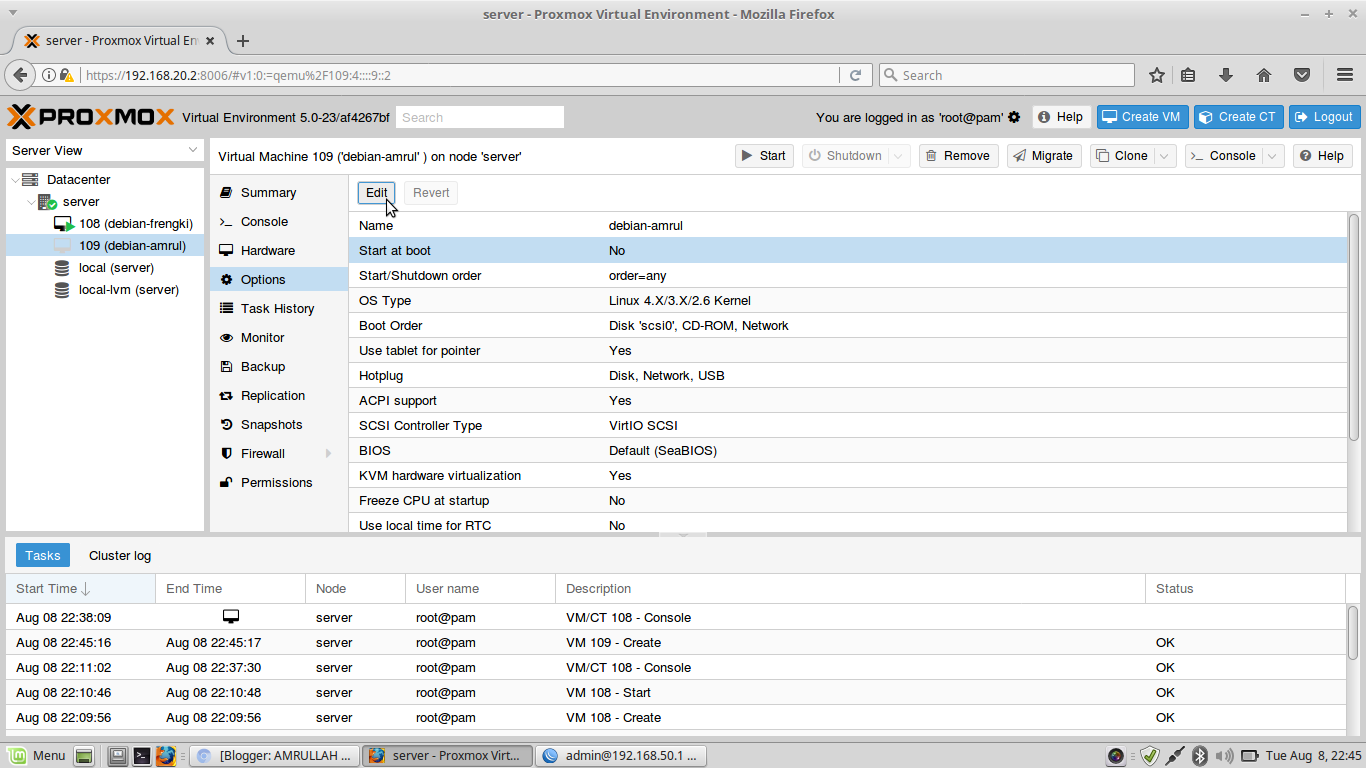Open the Bluetooth tray icon
Viewport: 1366px width, 768px height.
(1200, 756)
